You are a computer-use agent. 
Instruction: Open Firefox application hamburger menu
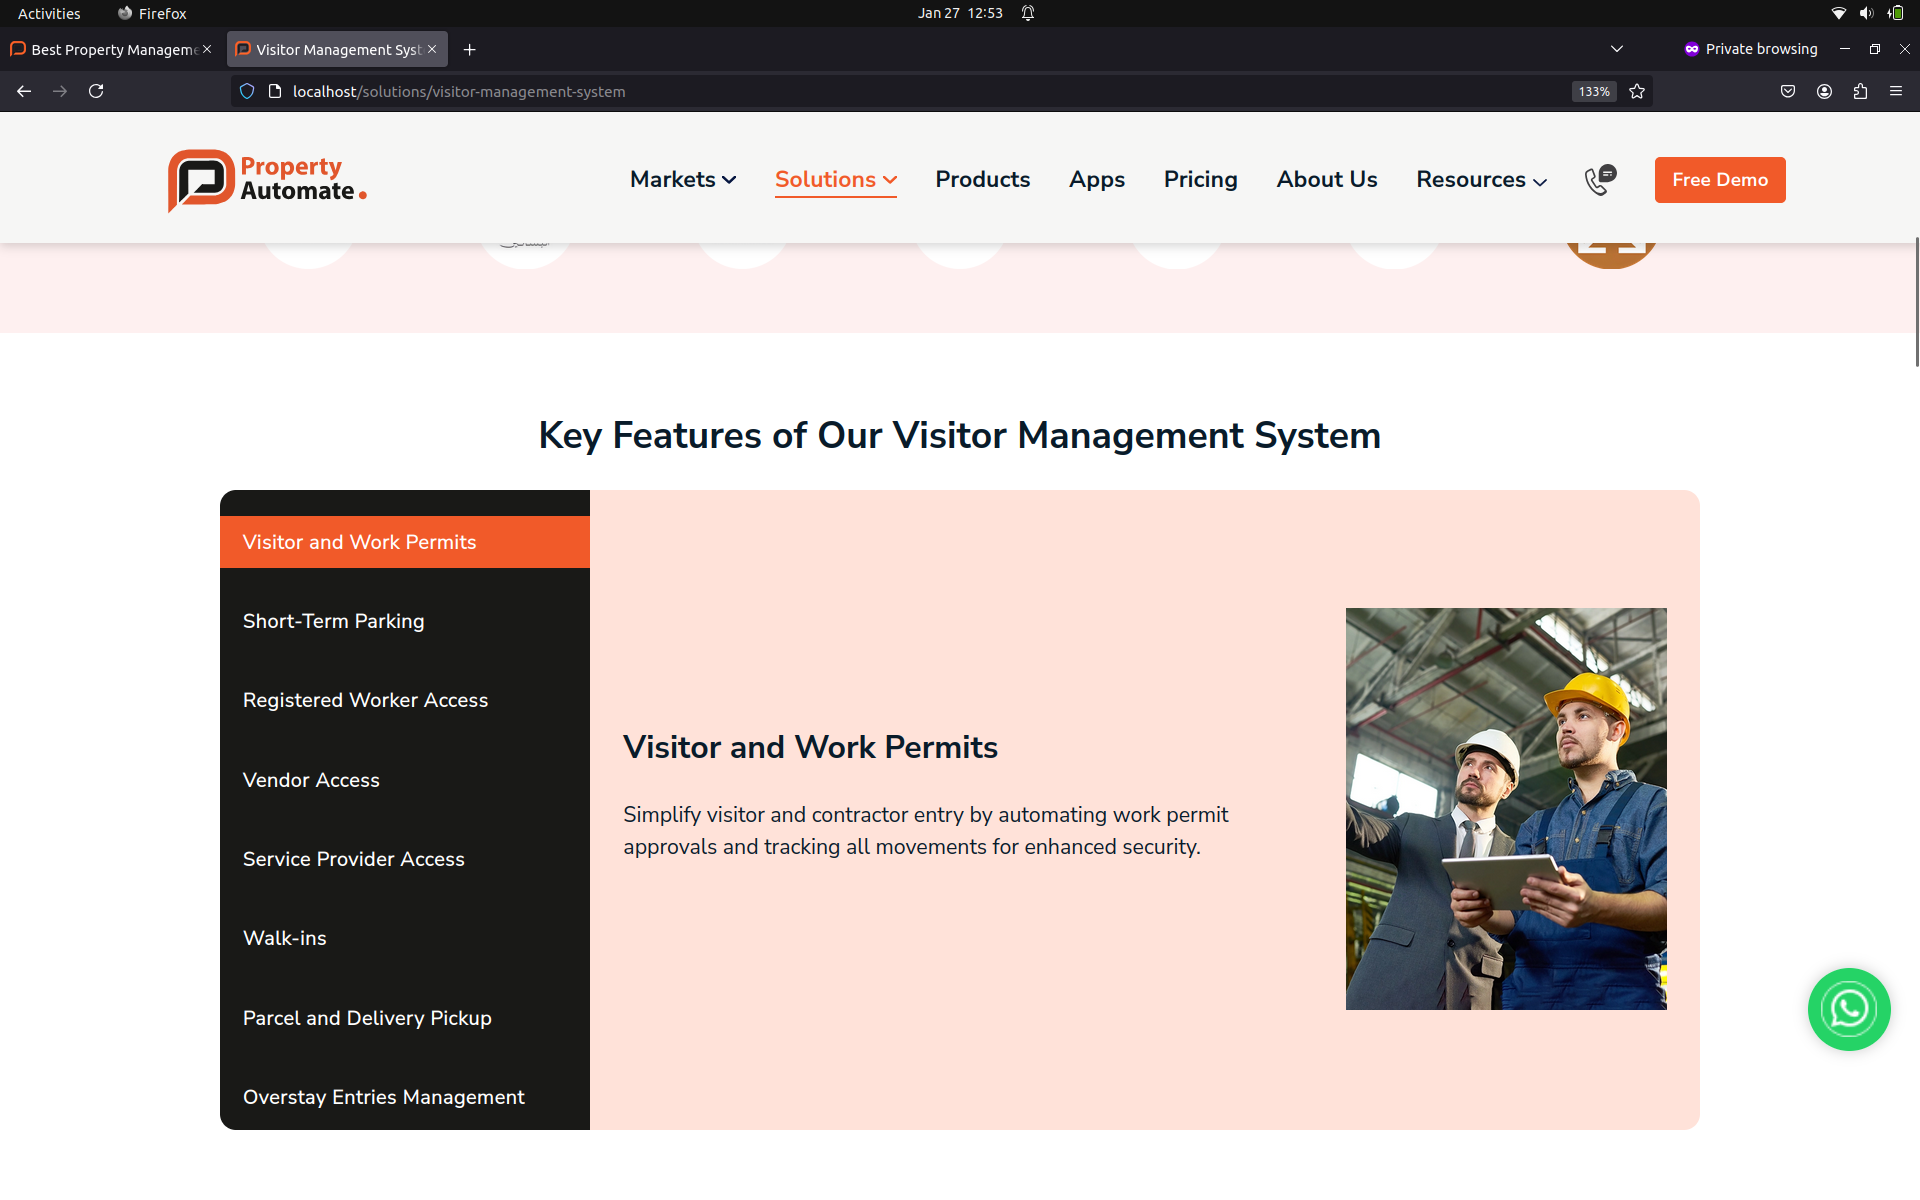pos(1896,91)
